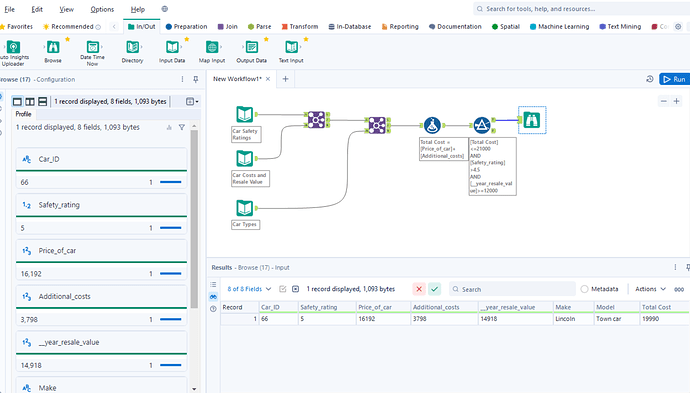Select the Formula tool on canvas
Screen dimensions: 690x393
(x=432, y=125)
